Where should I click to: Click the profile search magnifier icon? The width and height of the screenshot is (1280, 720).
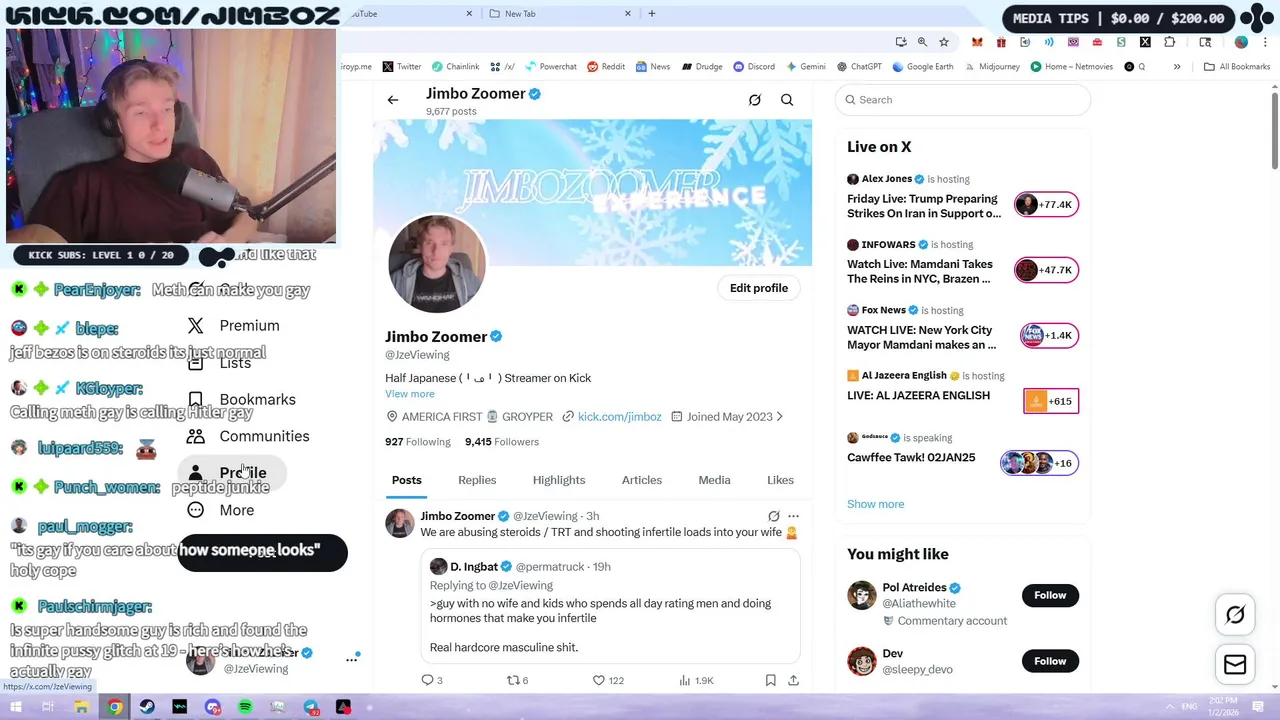click(787, 100)
